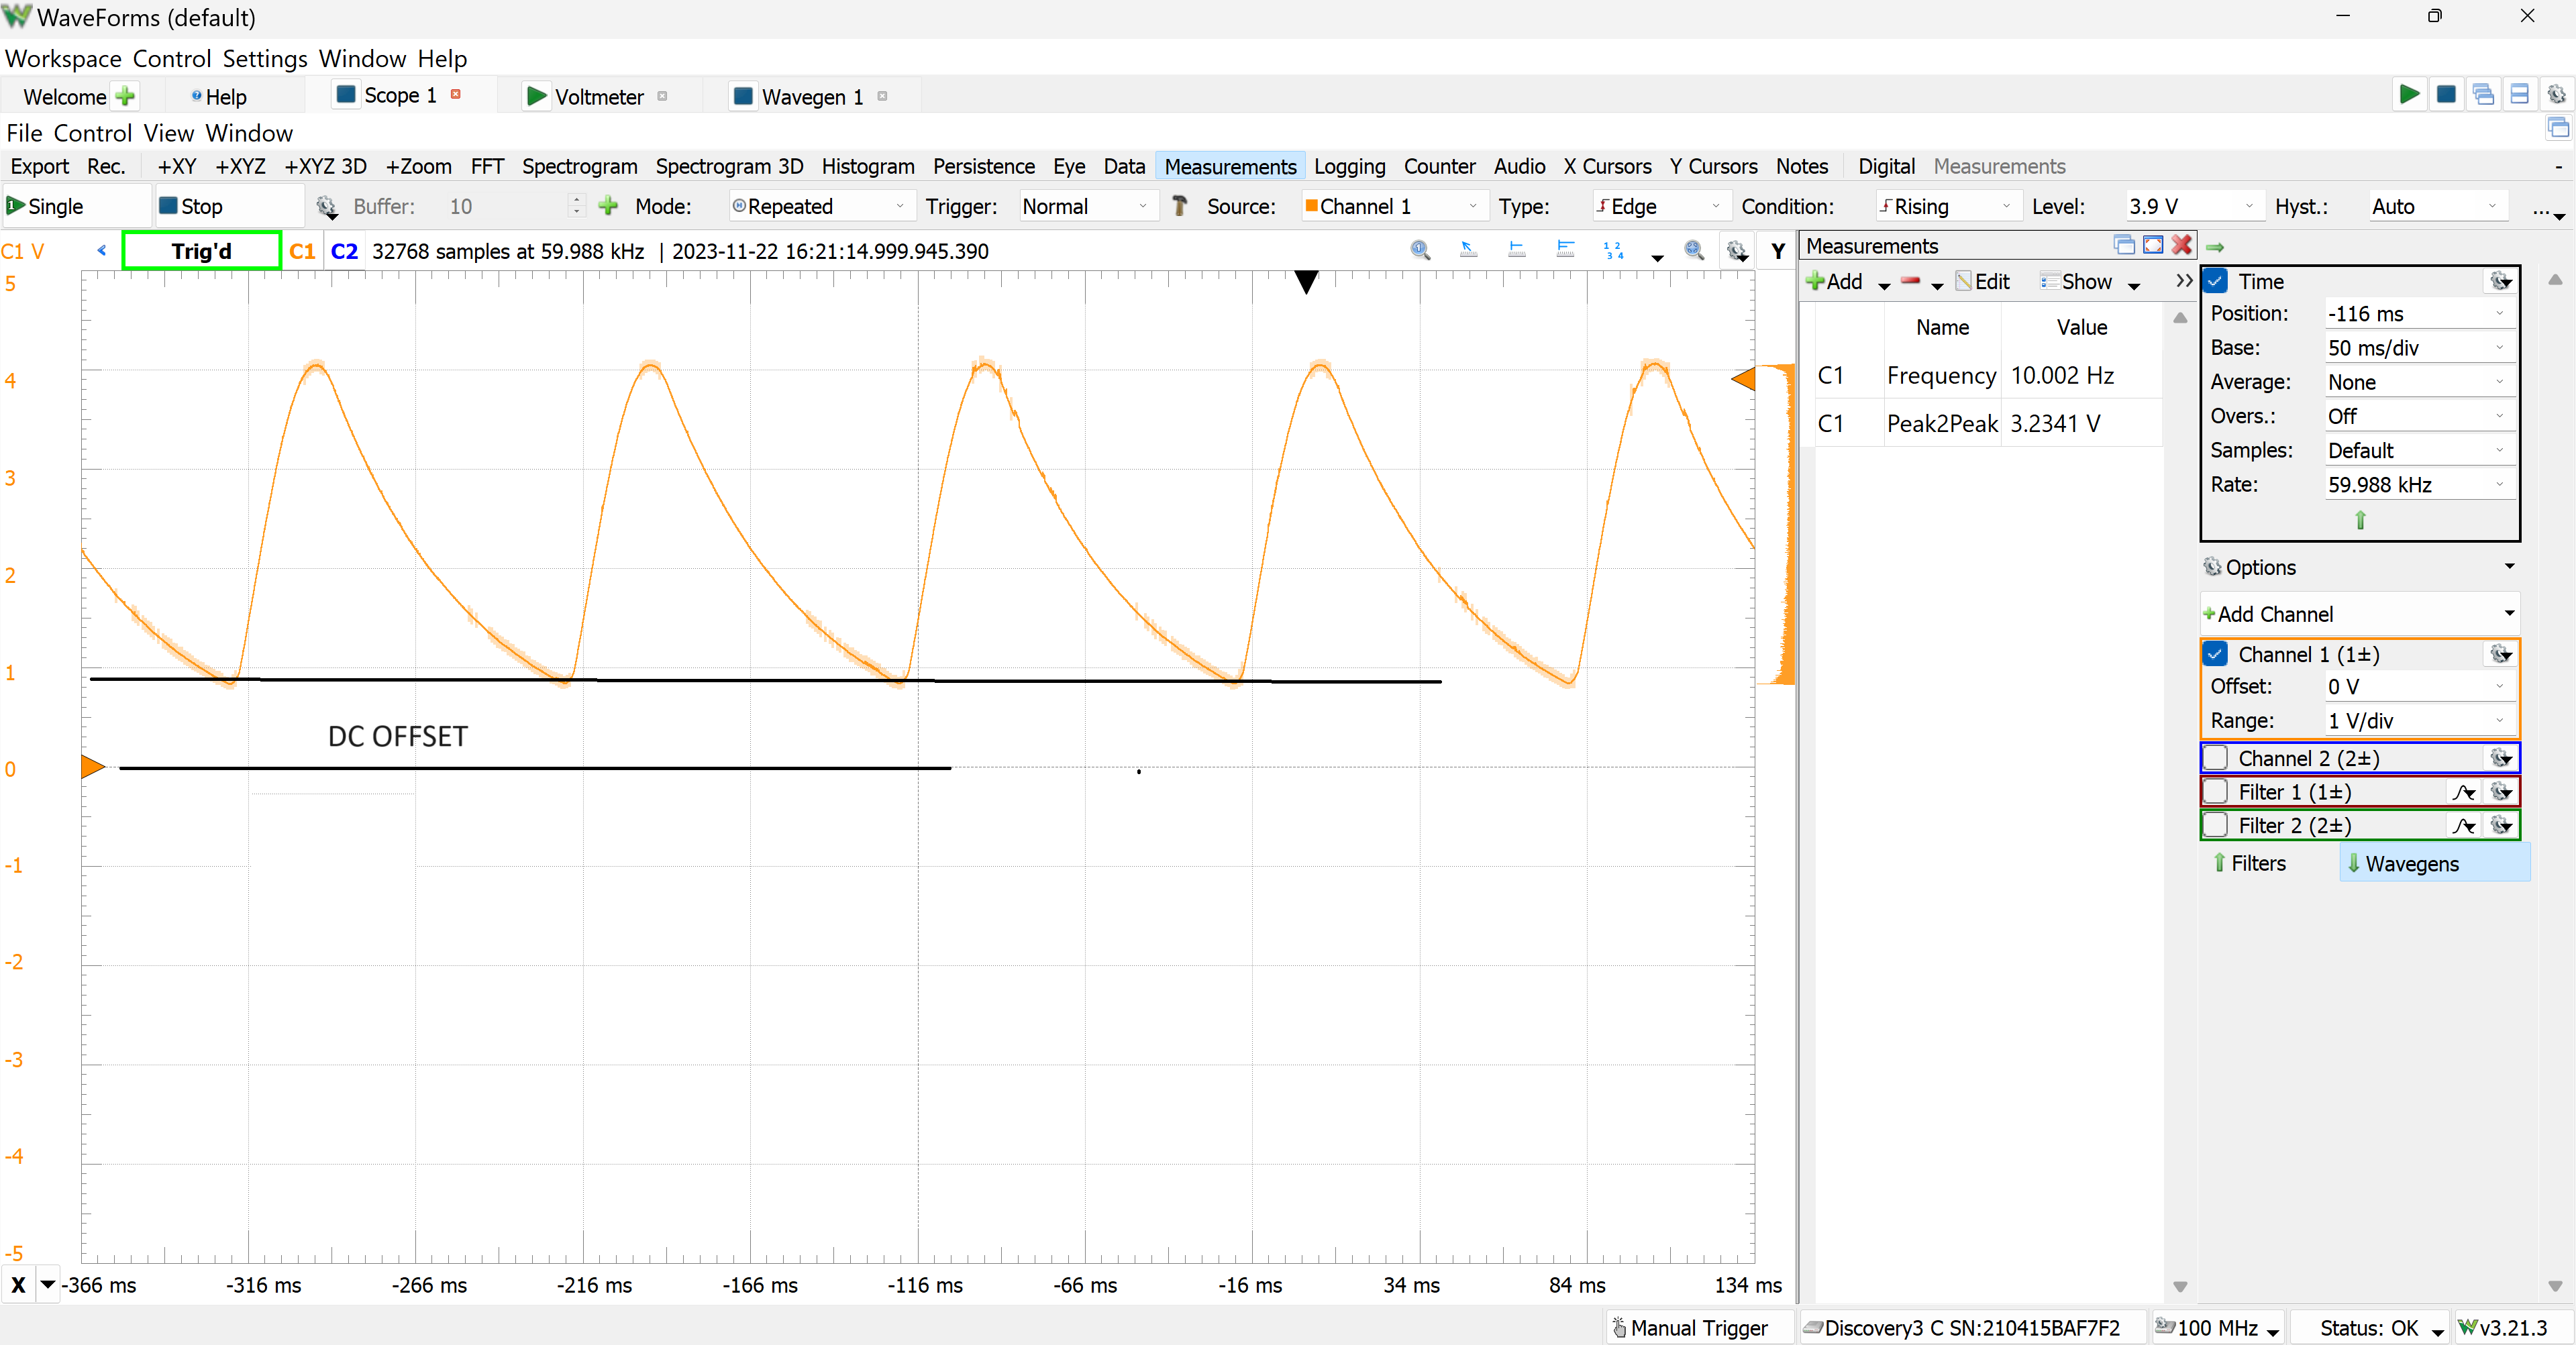Click the orange zero-level marker on the left edge
Viewport: 2576px width, 1345px height.
[x=93, y=767]
